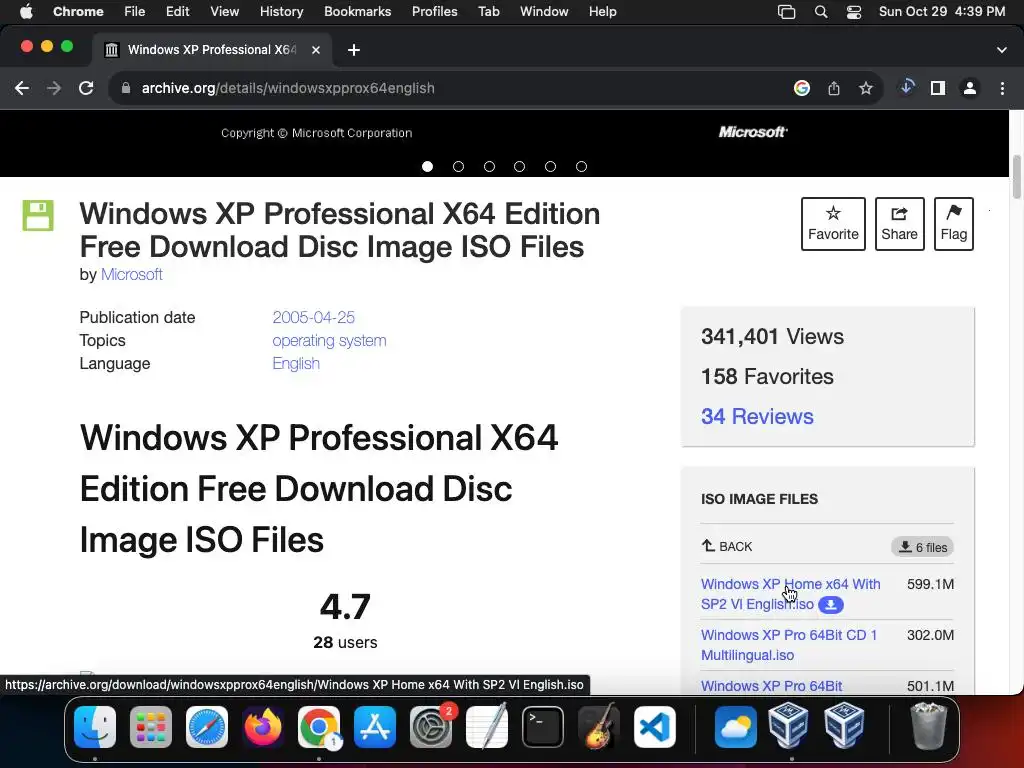Click the Share button

[899, 224]
